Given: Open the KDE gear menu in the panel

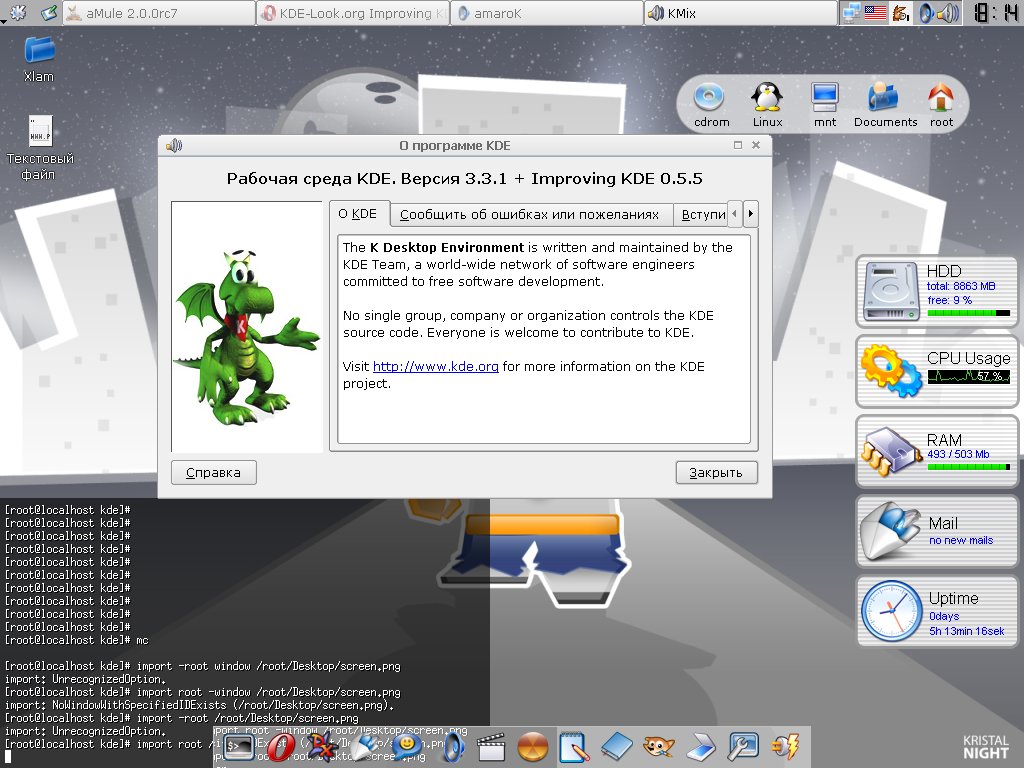Looking at the screenshot, I should click(18, 12).
